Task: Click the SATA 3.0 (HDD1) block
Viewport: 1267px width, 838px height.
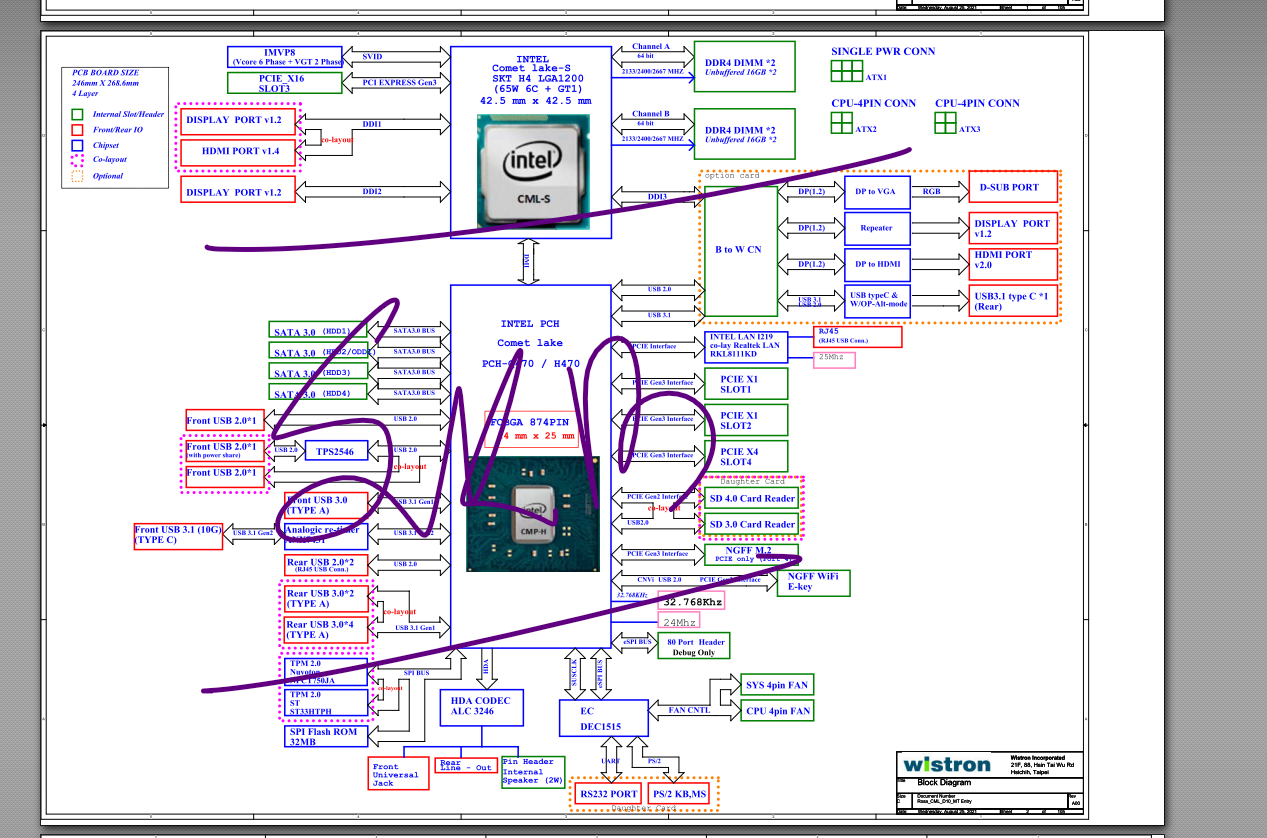Action: [318, 331]
